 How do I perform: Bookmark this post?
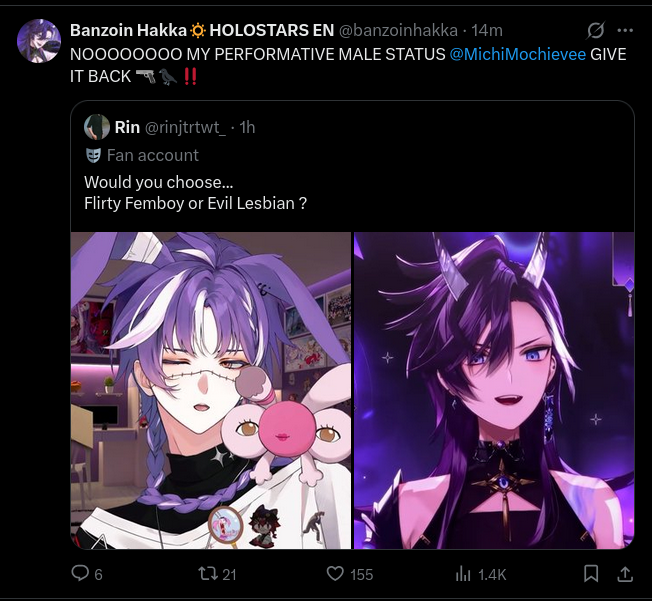click(x=591, y=574)
